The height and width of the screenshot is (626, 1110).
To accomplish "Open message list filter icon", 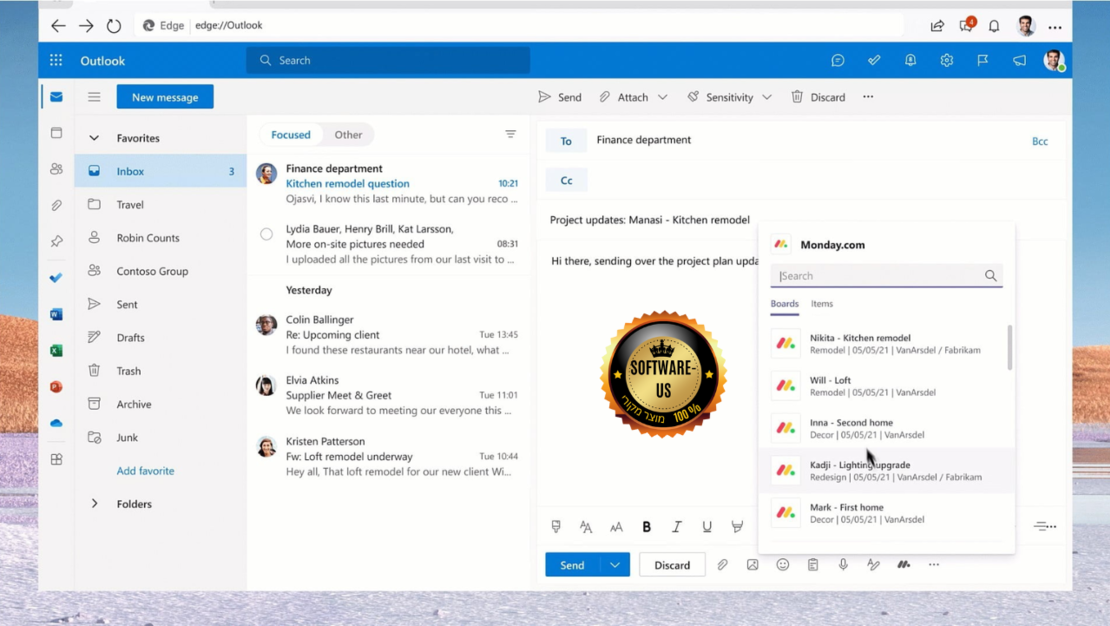I will pos(510,134).
